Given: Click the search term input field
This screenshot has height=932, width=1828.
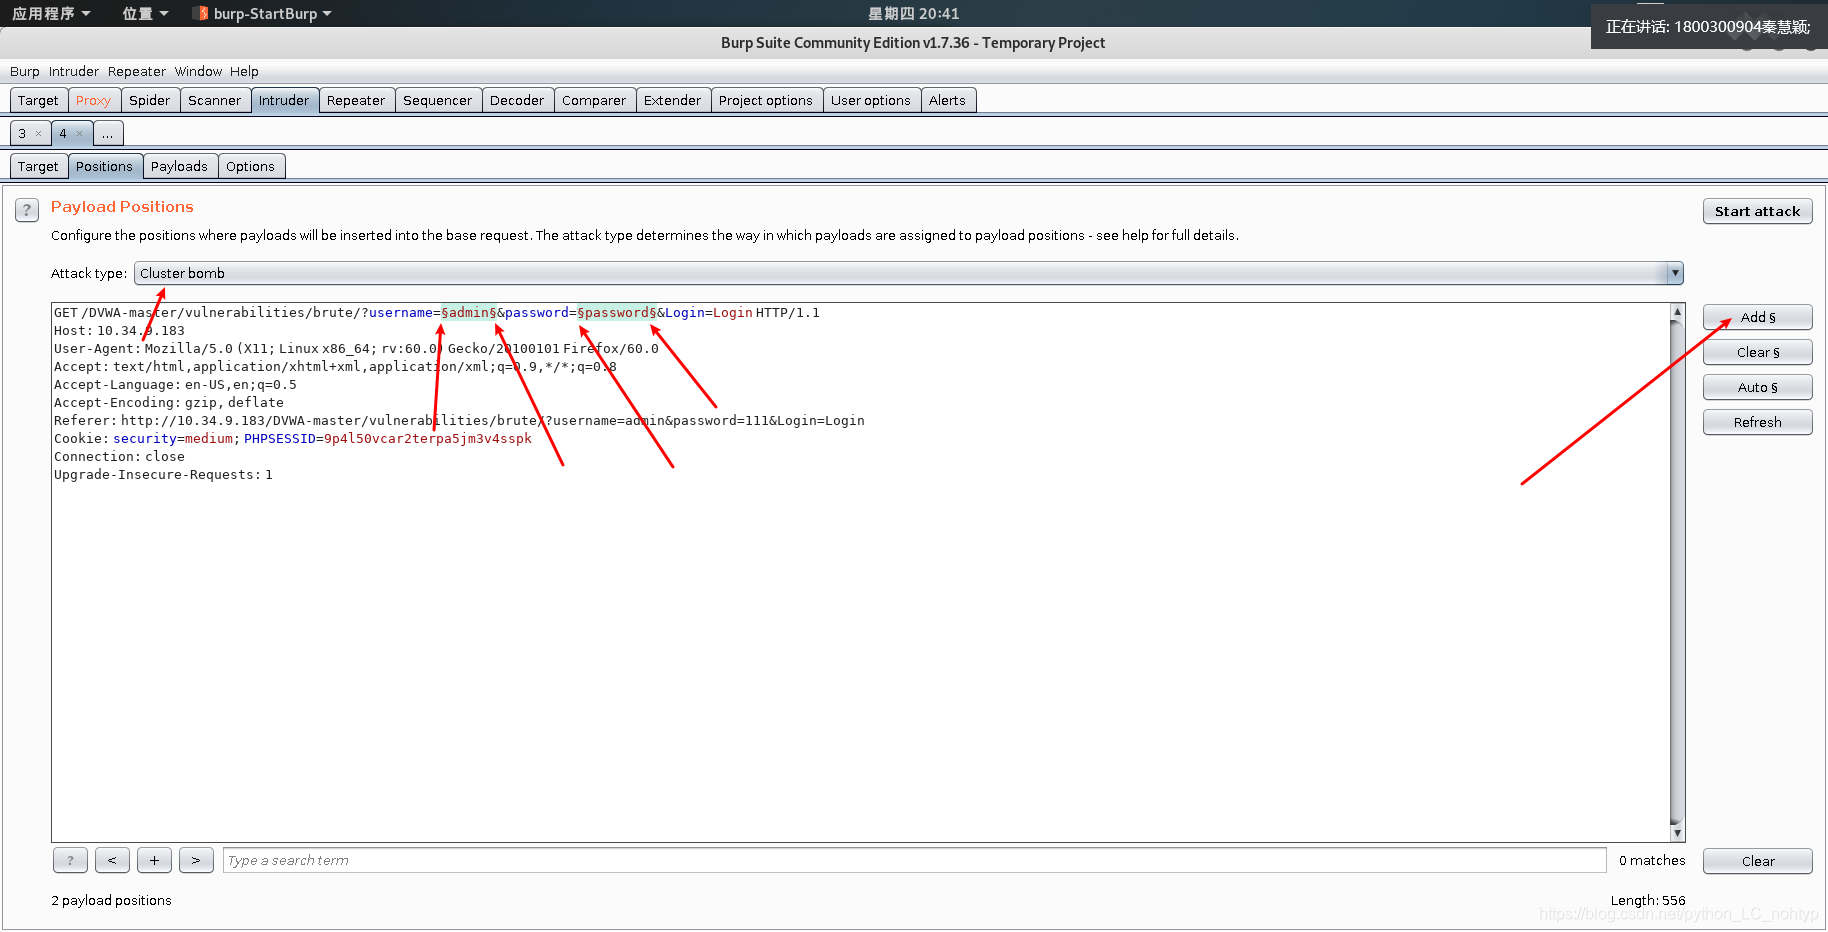Looking at the screenshot, I should 914,860.
